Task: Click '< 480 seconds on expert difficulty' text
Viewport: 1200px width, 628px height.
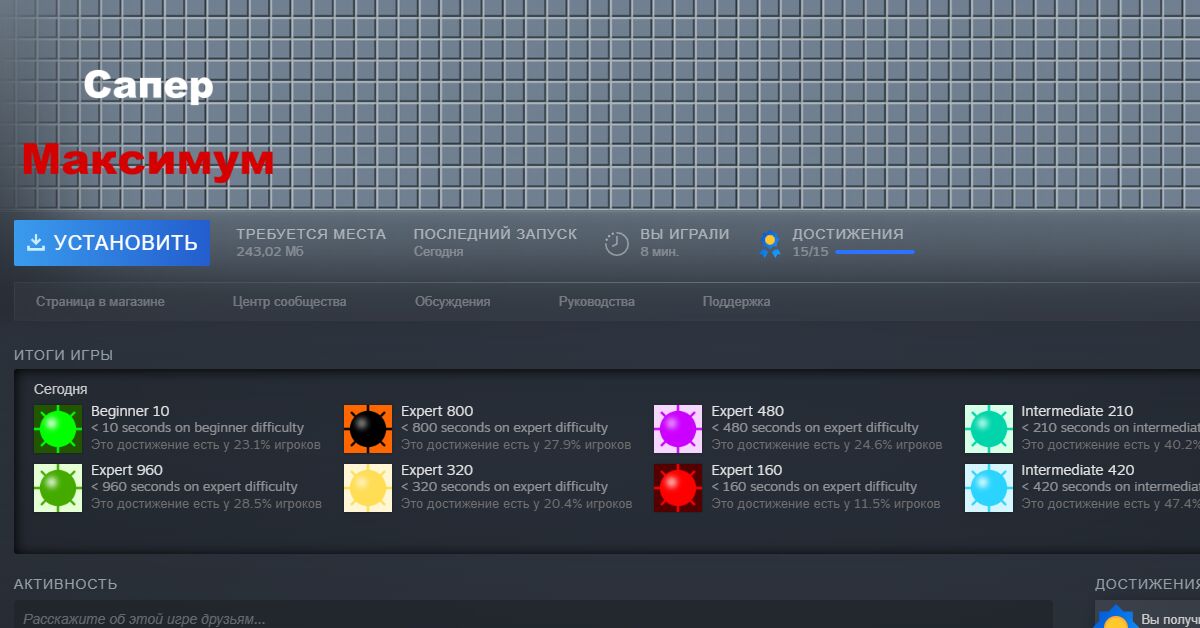Action: coord(815,428)
